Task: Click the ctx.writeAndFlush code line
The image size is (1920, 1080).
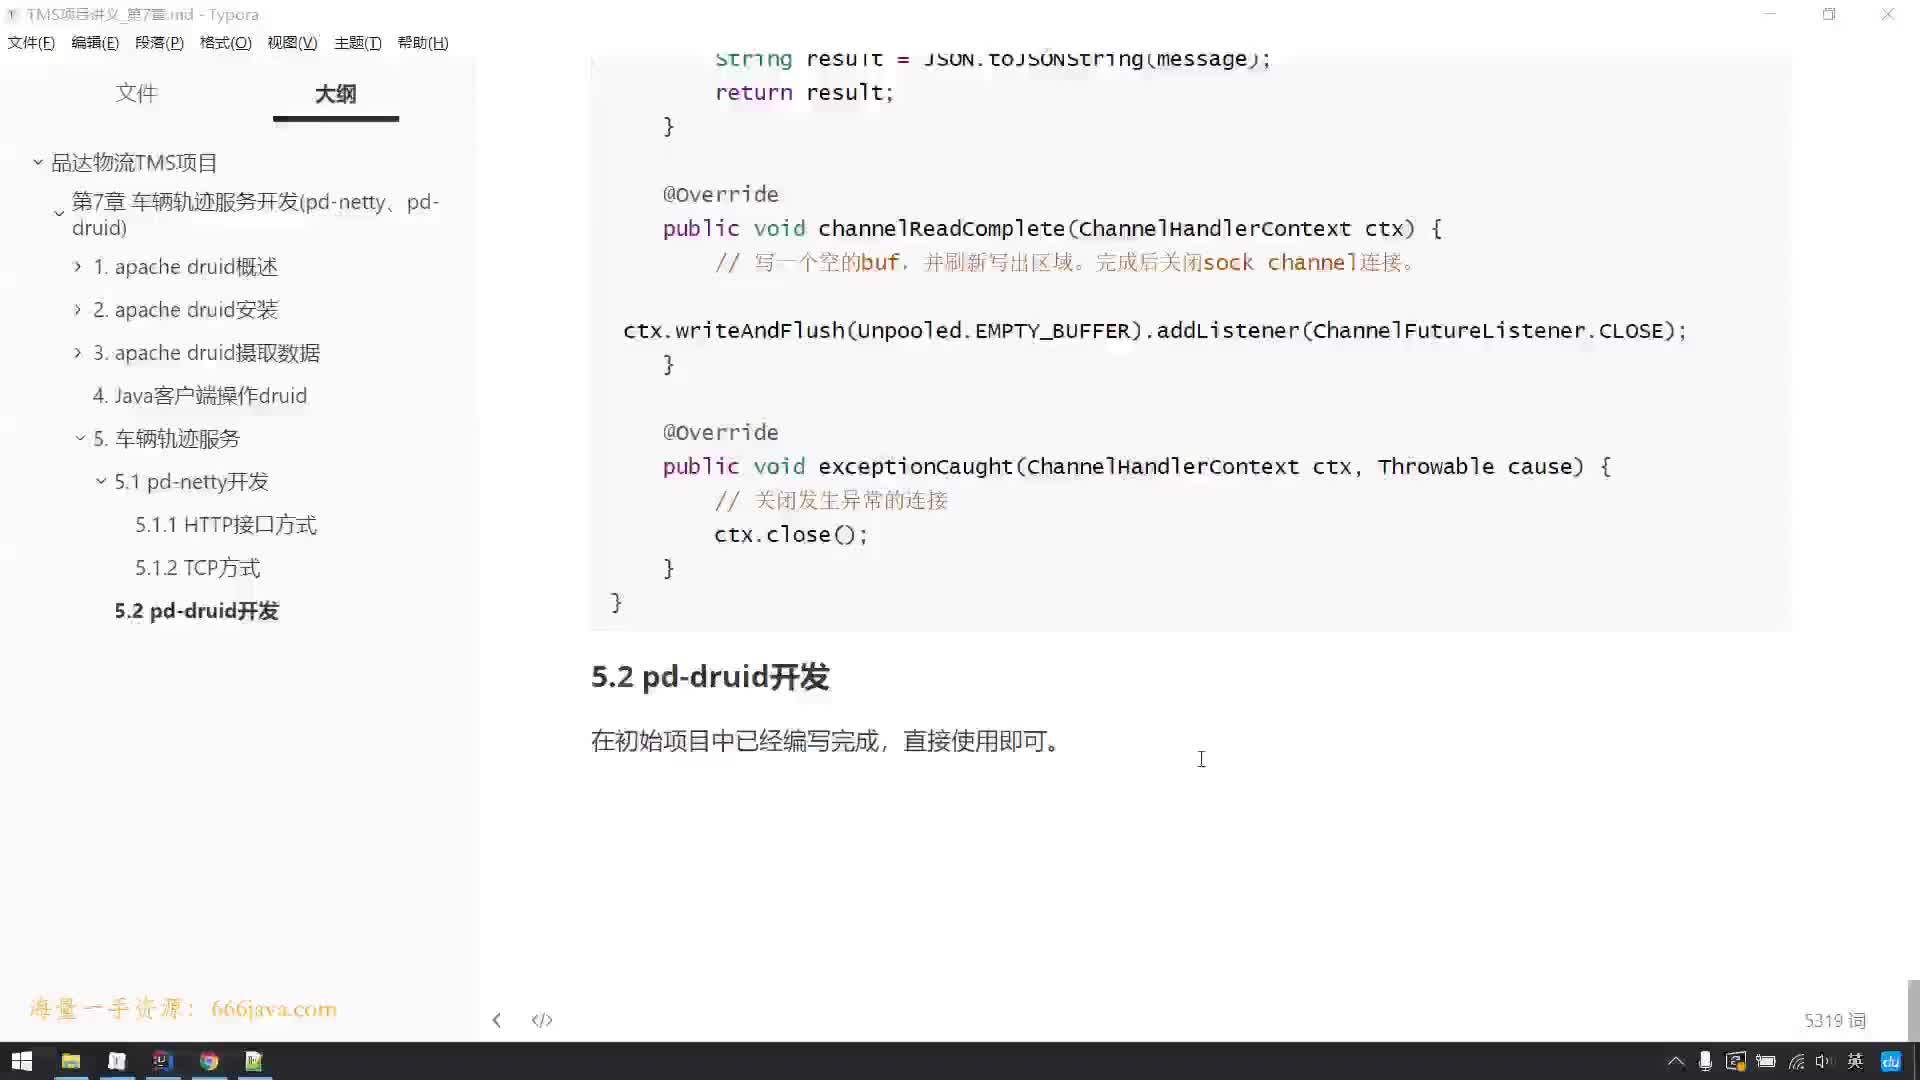Action: [x=1154, y=331]
